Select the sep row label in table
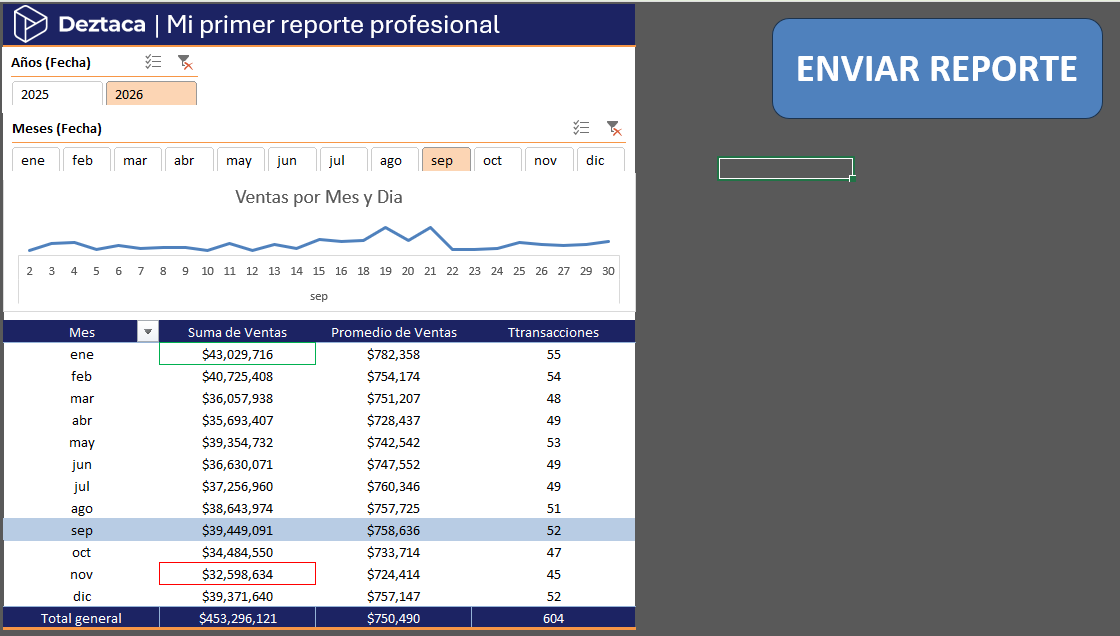This screenshot has width=1120, height=636. 81,531
